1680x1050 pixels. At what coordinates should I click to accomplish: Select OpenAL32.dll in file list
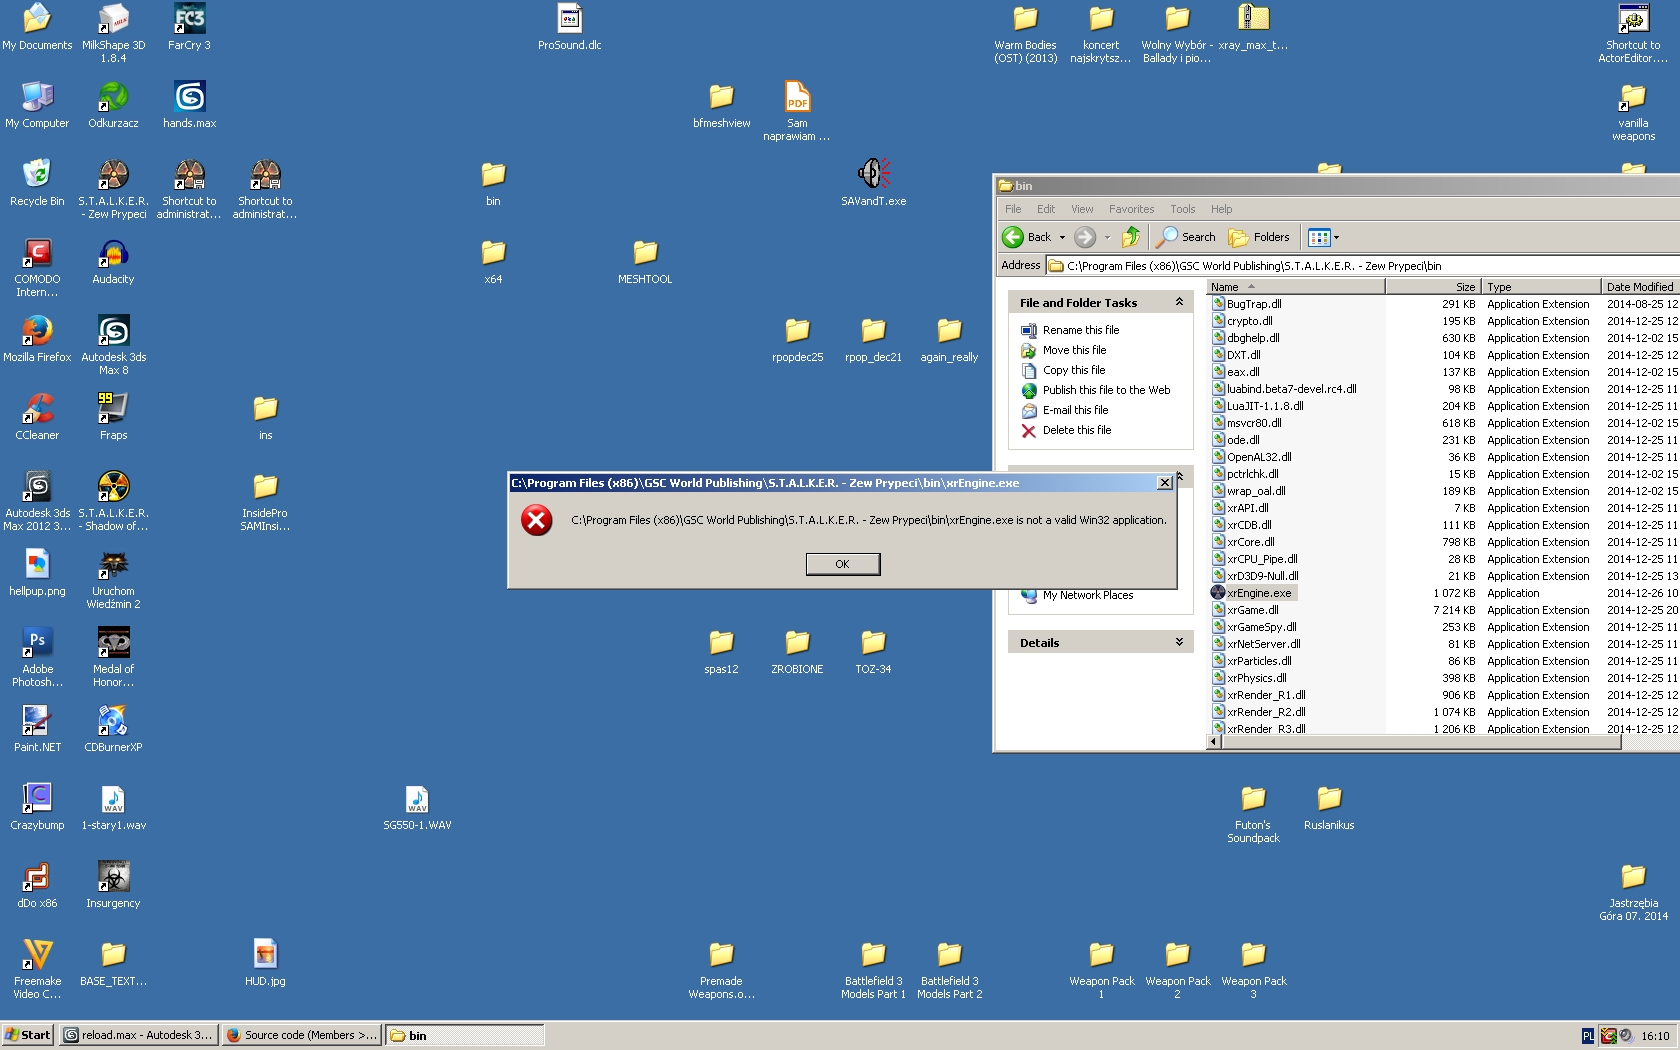[1259, 457]
